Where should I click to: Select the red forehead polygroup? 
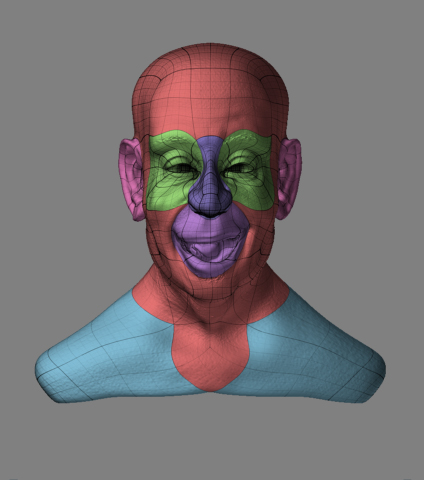coord(210,110)
